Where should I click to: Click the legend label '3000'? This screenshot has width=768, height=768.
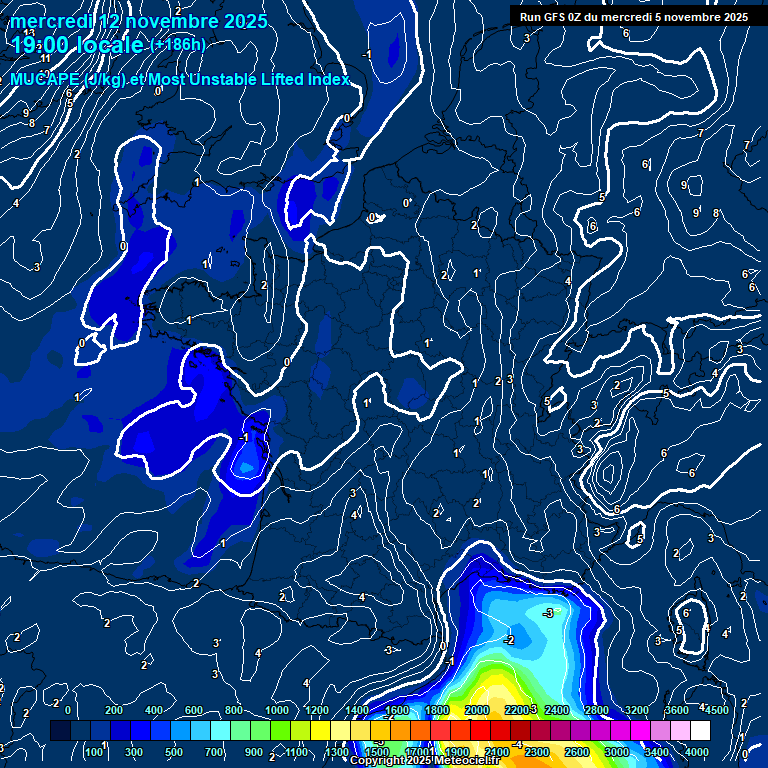pyautogui.click(x=617, y=752)
